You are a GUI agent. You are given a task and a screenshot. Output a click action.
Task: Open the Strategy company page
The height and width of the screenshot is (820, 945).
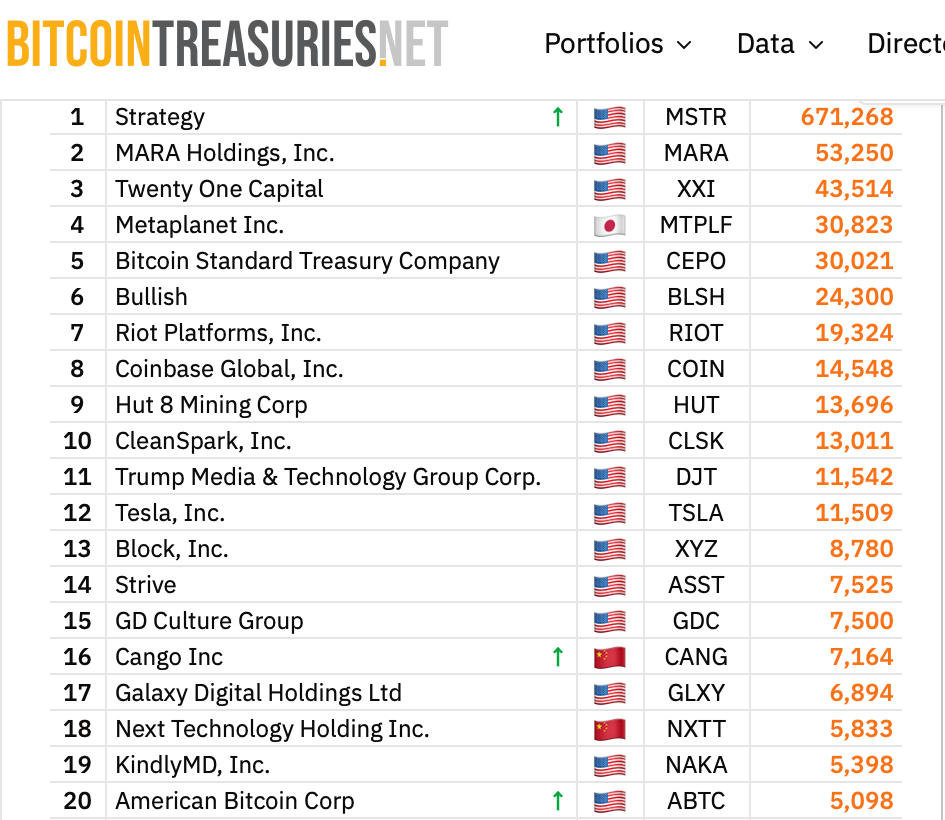160,117
